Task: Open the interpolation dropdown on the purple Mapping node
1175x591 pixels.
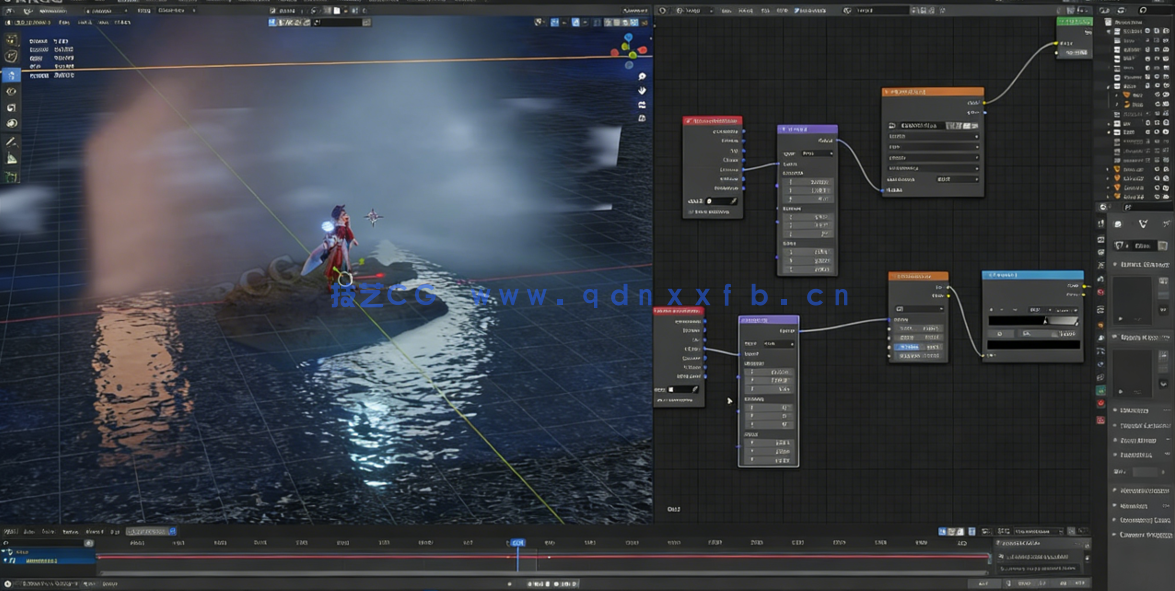Action: pyautogui.click(x=815, y=154)
